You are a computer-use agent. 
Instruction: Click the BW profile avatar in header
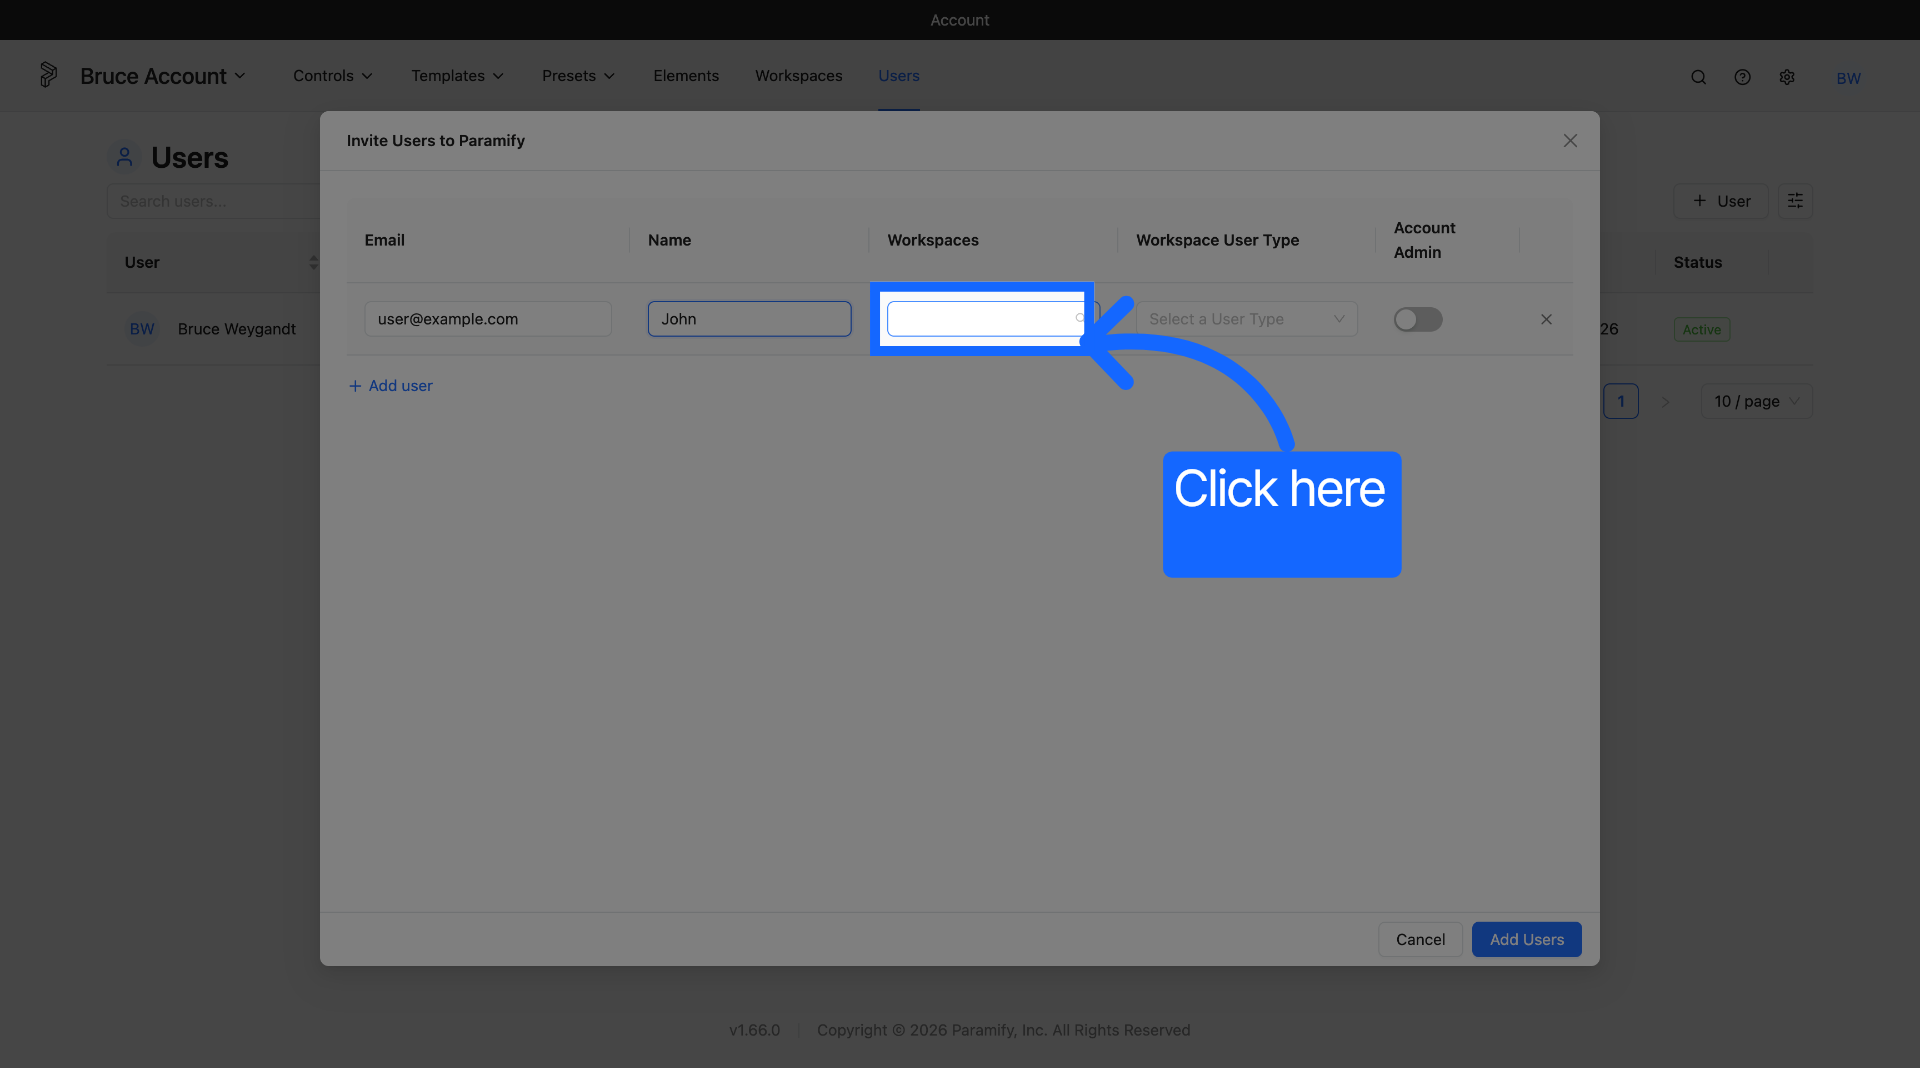(x=1848, y=78)
